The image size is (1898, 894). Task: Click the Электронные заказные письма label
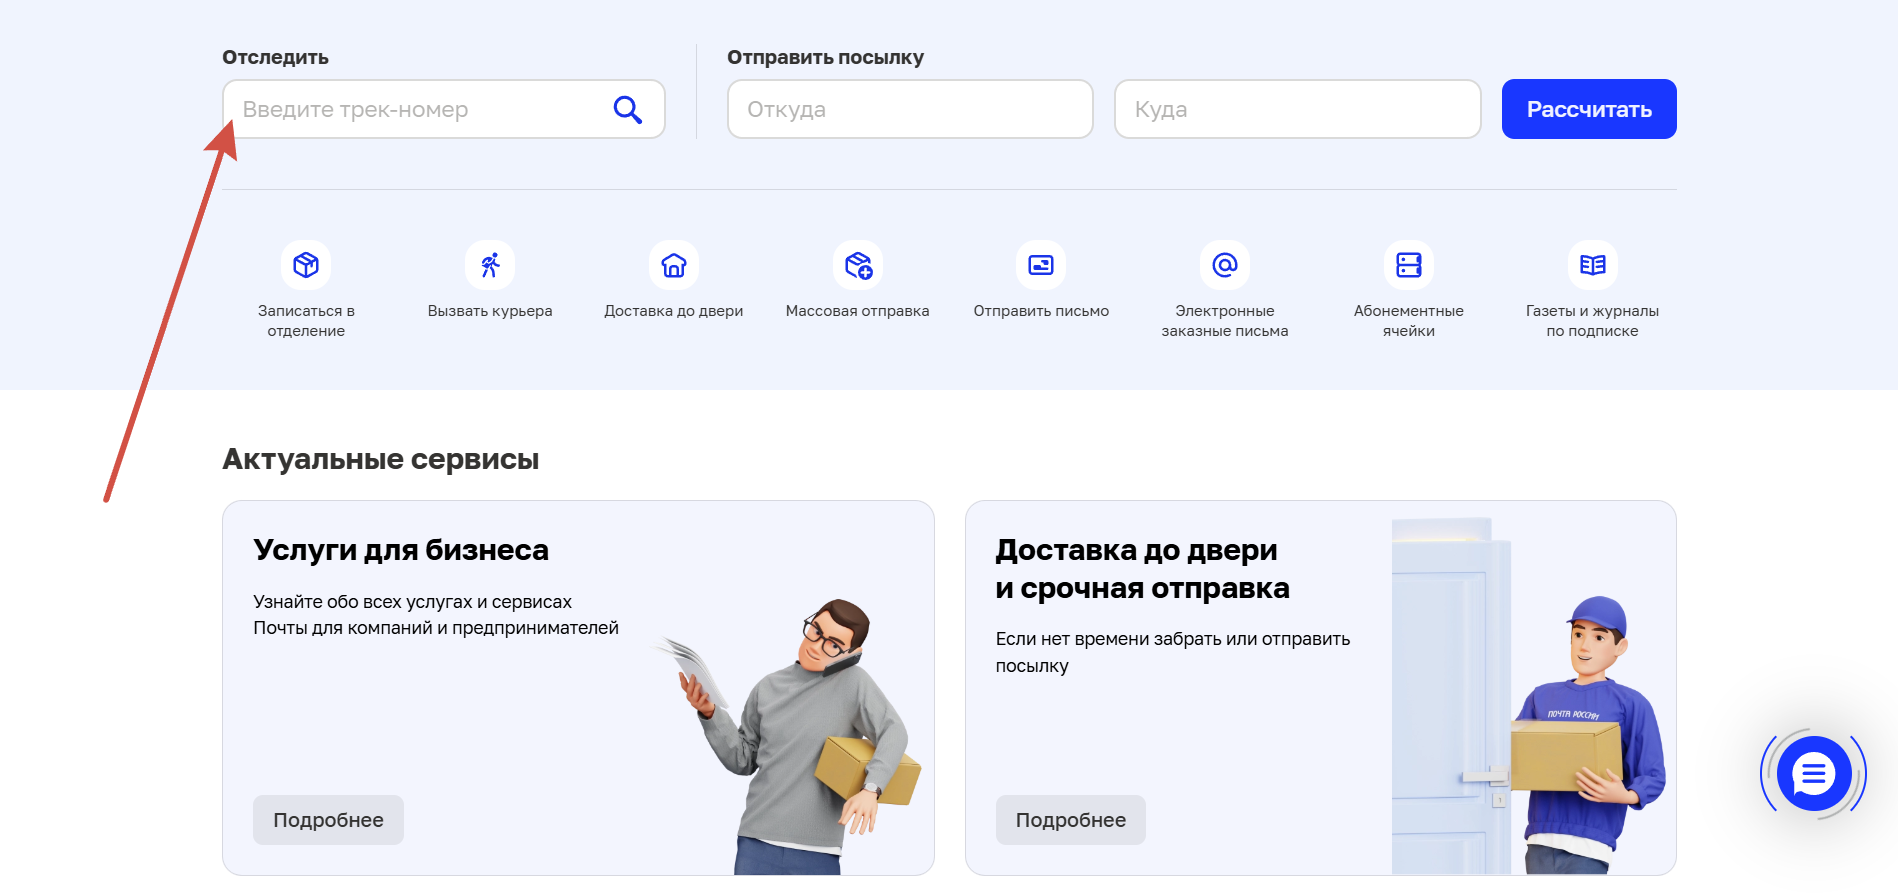1225,321
